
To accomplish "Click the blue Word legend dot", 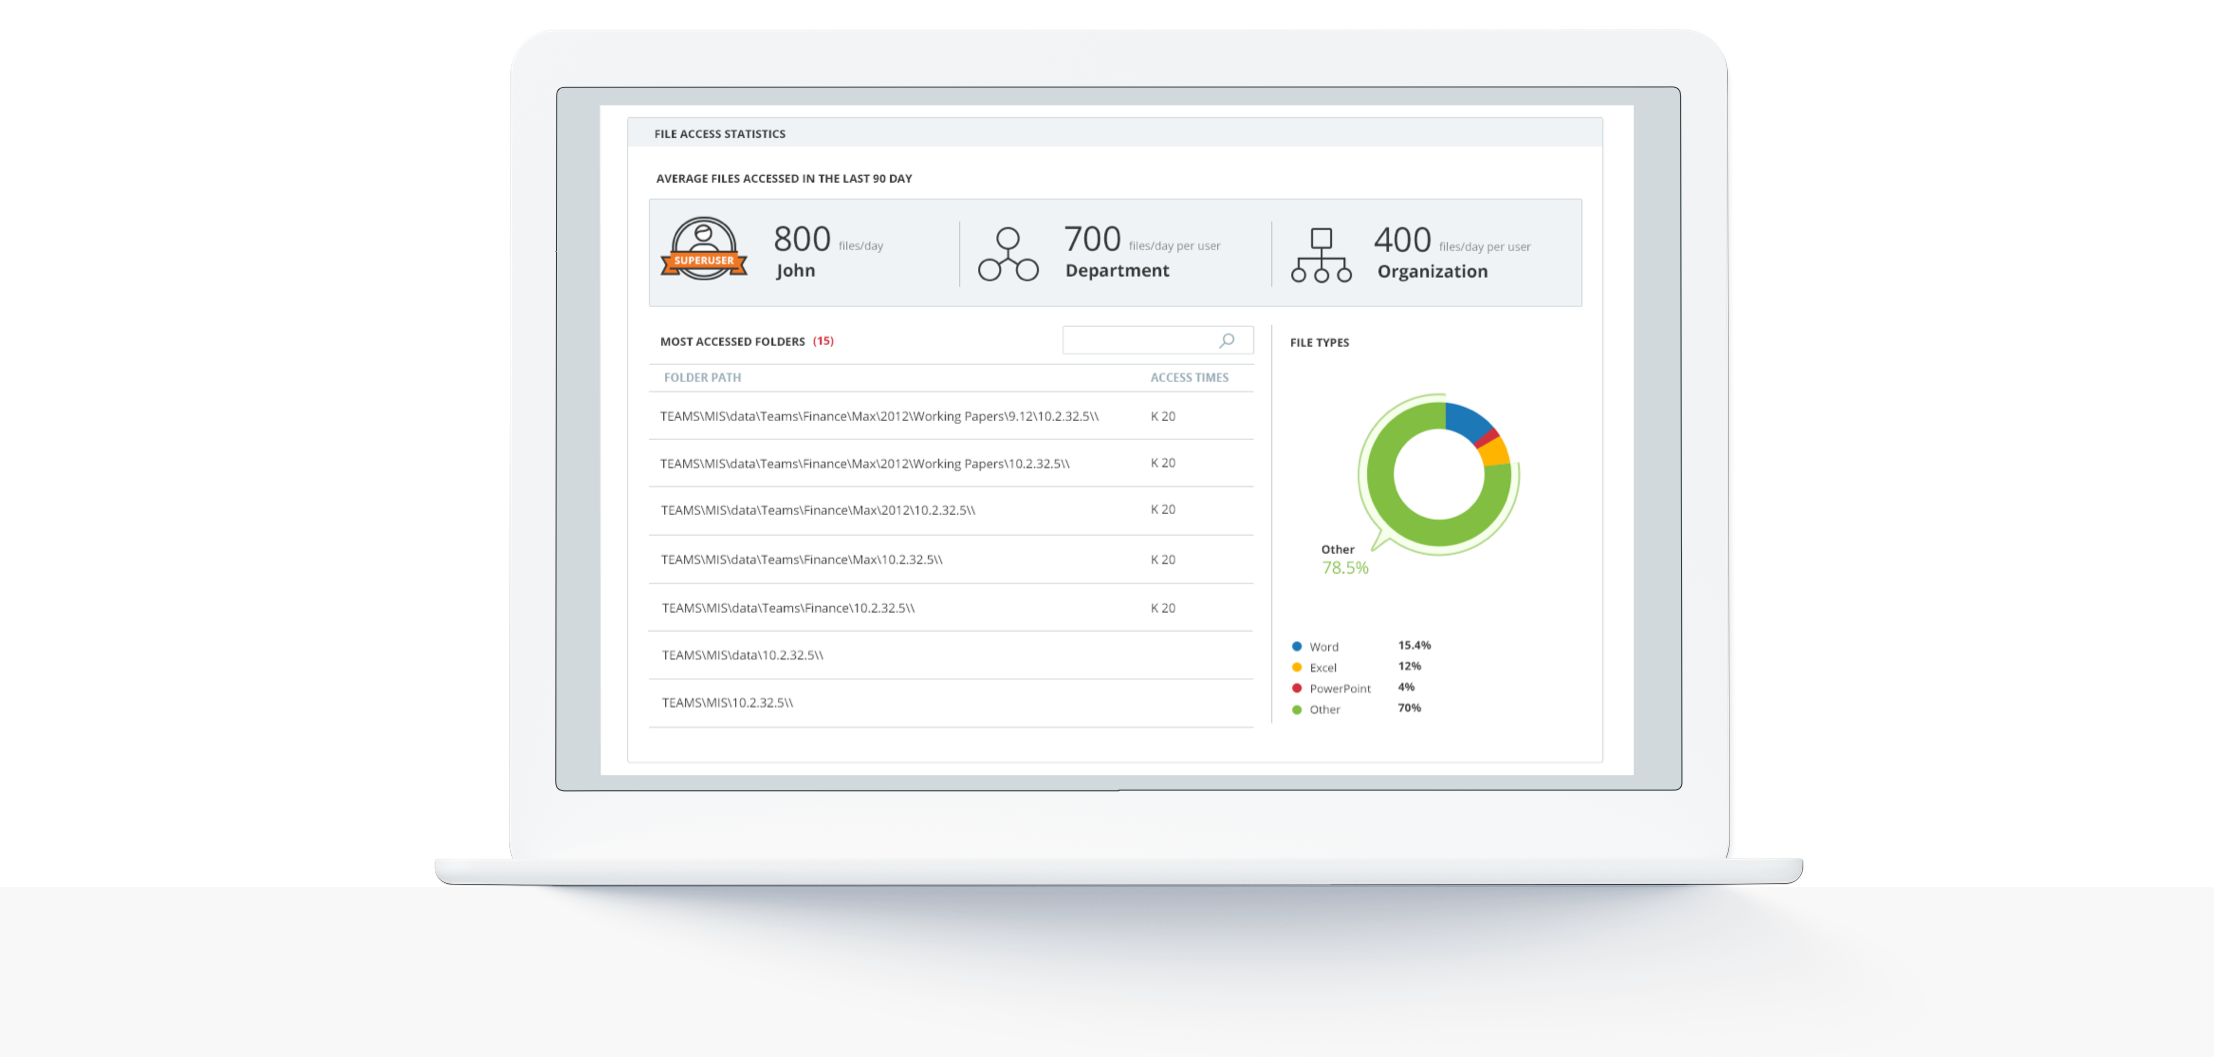I will [x=1297, y=647].
